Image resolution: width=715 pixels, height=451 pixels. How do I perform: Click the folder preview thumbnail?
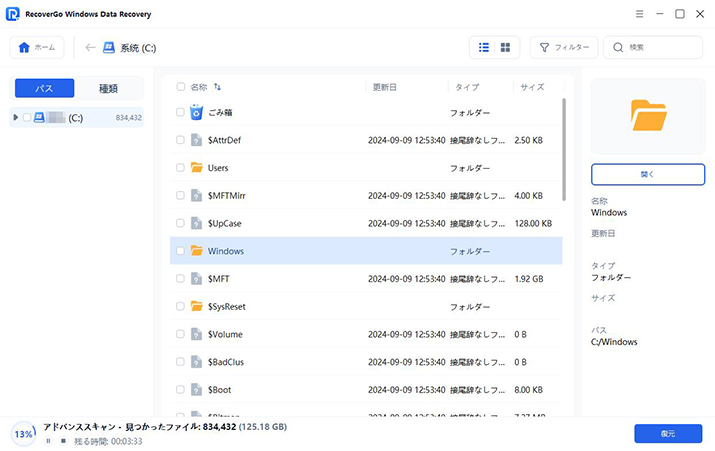click(648, 116)
